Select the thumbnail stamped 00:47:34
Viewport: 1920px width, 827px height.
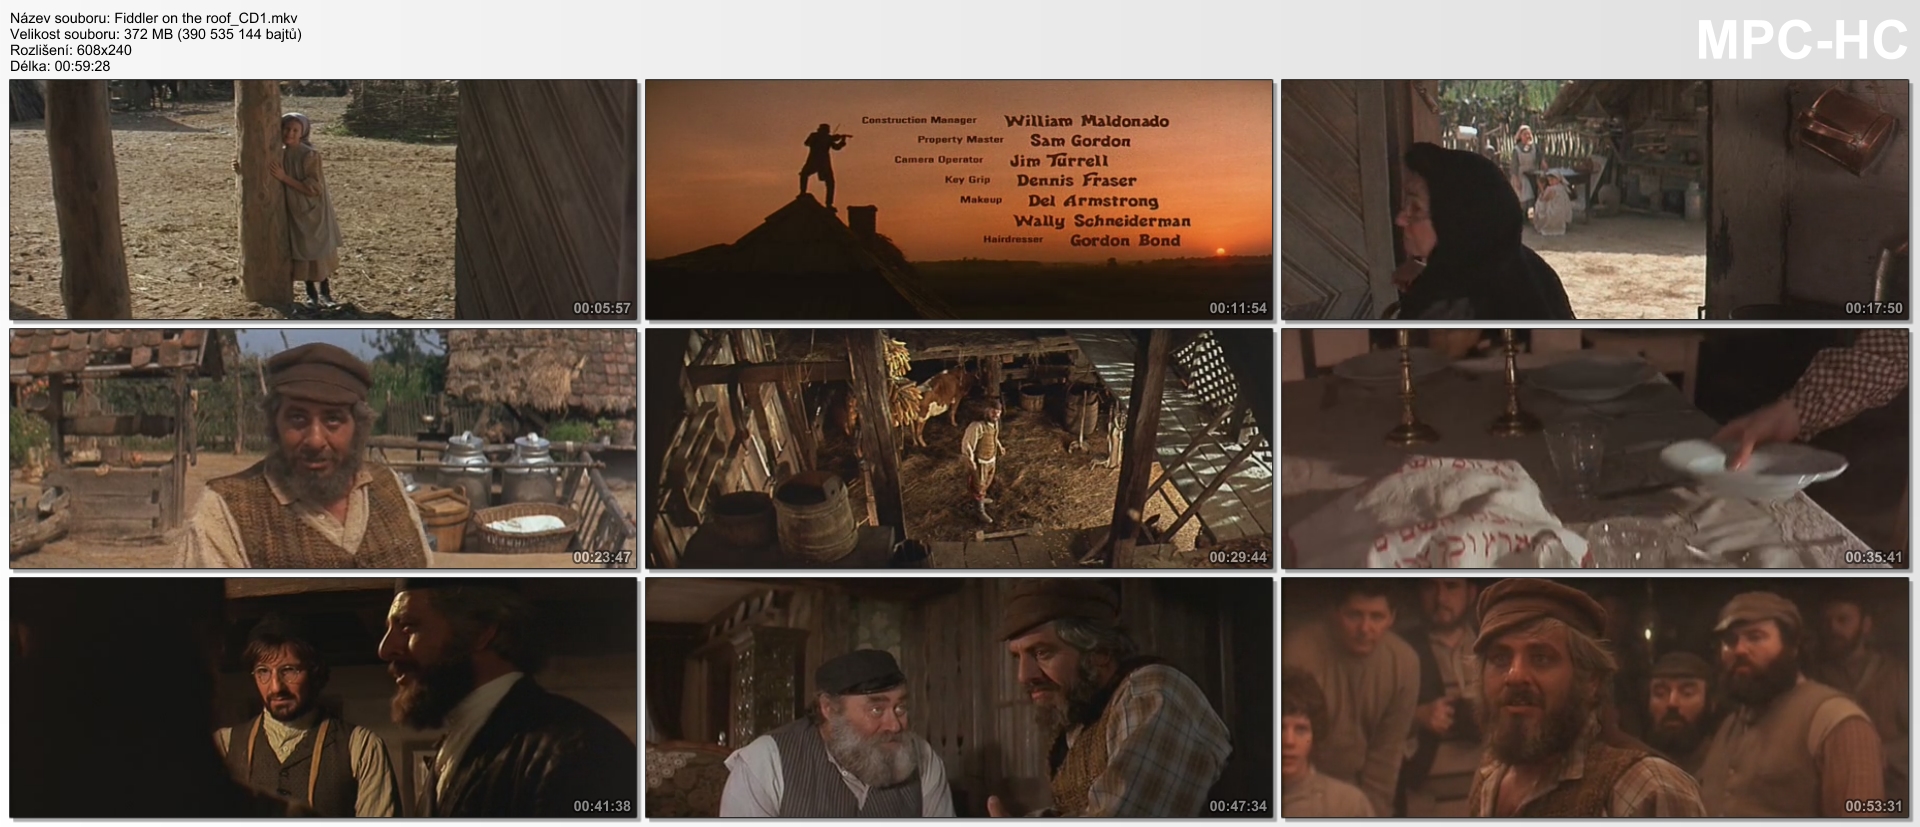958,697
